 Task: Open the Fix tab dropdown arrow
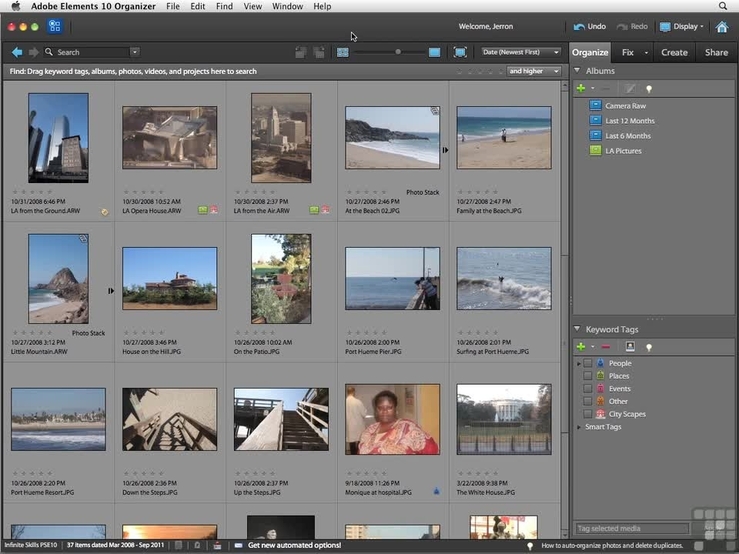pos(646,53)
